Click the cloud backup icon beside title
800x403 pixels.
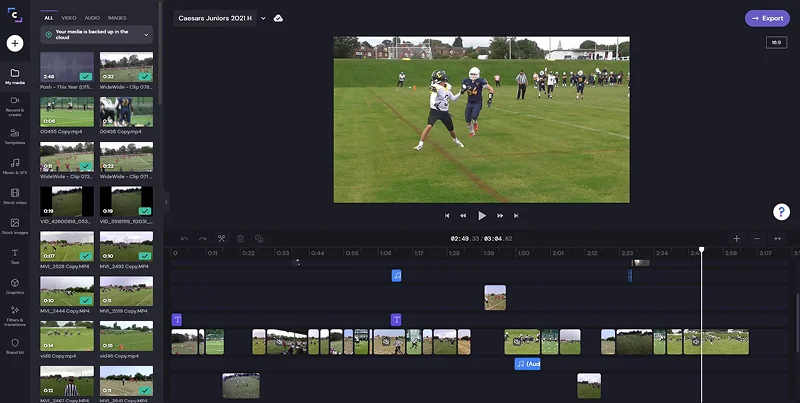coord(278,18)
